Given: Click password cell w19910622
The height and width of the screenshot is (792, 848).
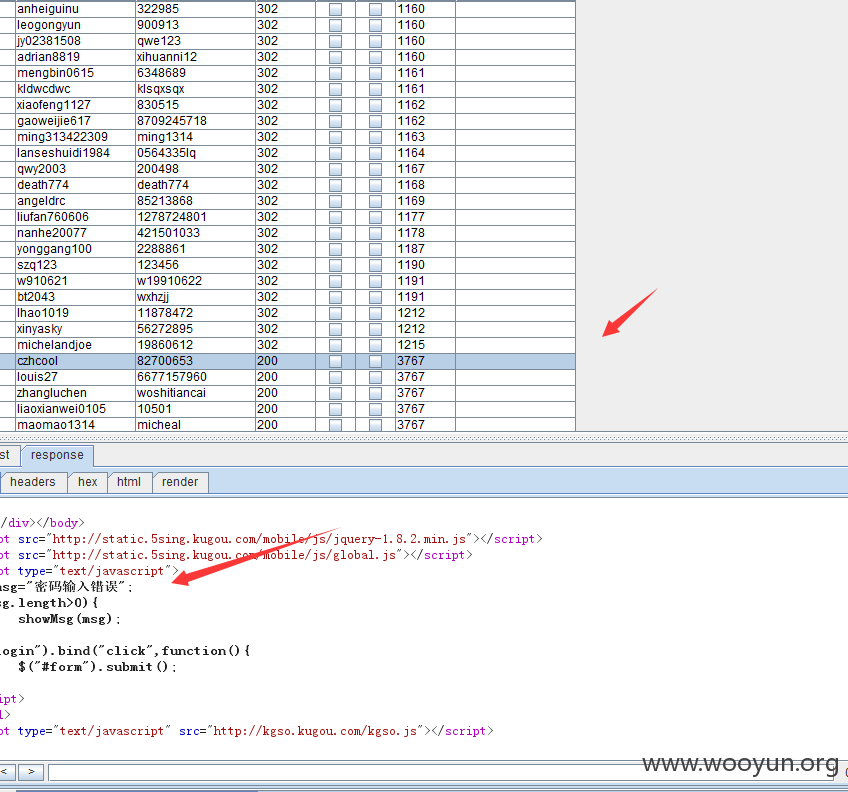Looking at the screenshot, I should point(195,281).
